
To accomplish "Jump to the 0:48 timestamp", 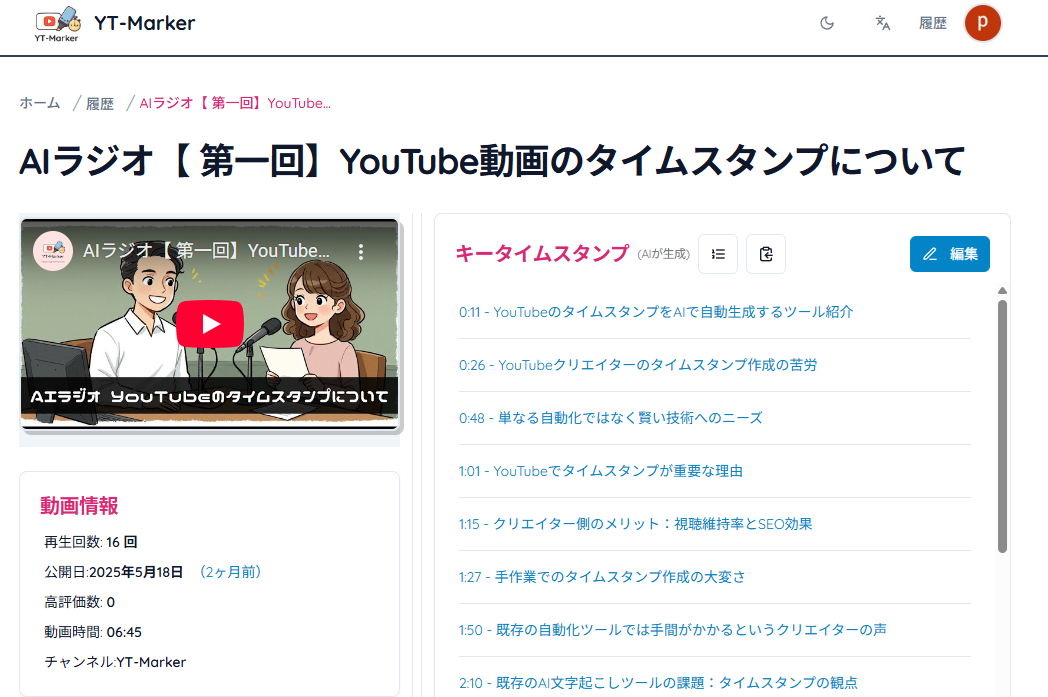I will tap(610, 418).
